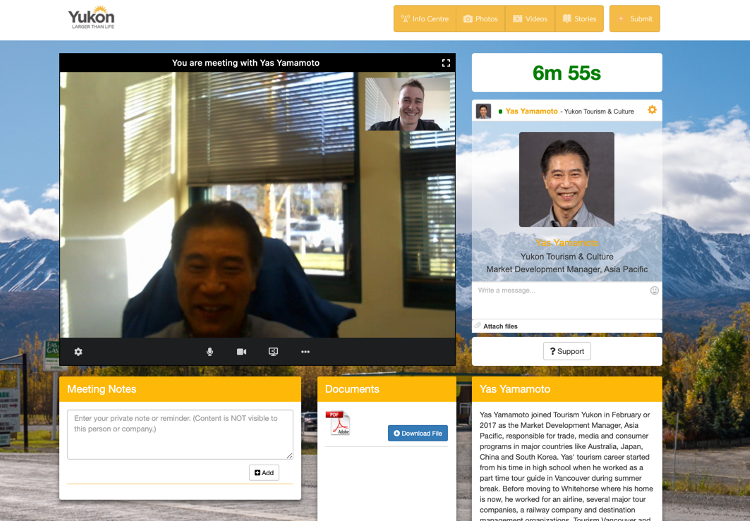Viewport: 750px width, 521px height.
Task: Click the Documents panel header
Action: pyautogui.click(x=386, y=389)
